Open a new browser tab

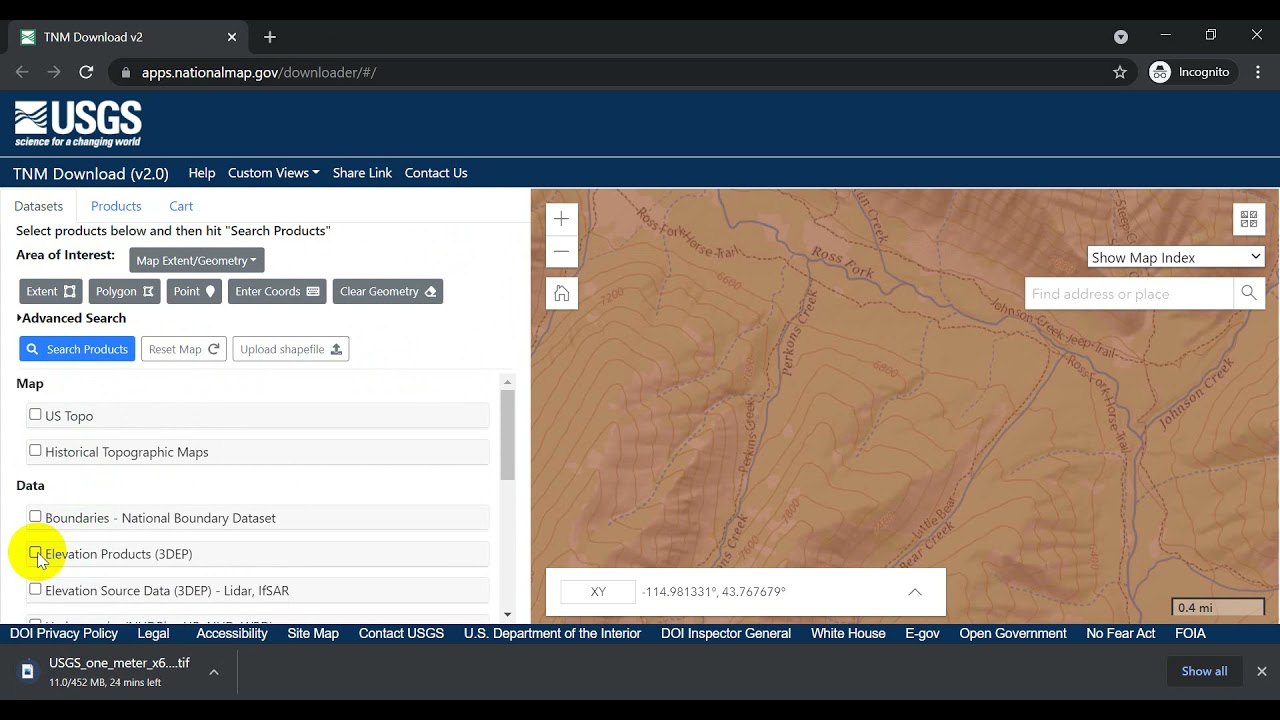tap(270, 37)
